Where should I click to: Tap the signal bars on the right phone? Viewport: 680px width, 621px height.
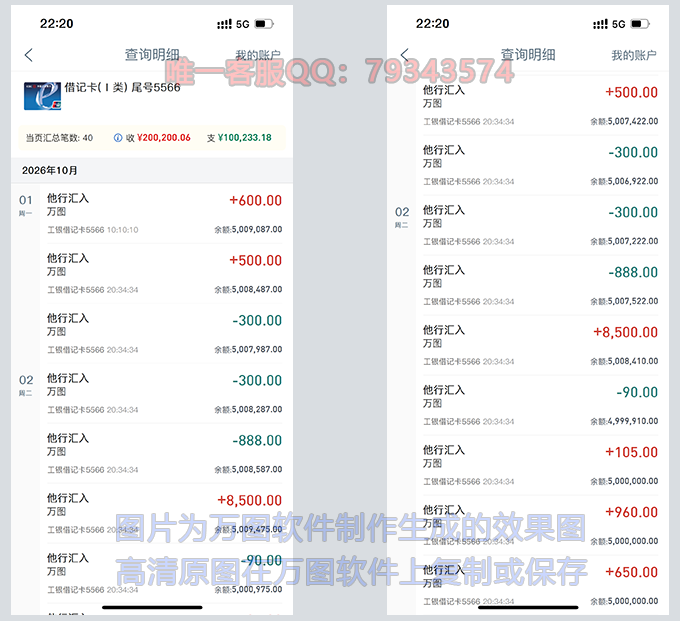601,23
